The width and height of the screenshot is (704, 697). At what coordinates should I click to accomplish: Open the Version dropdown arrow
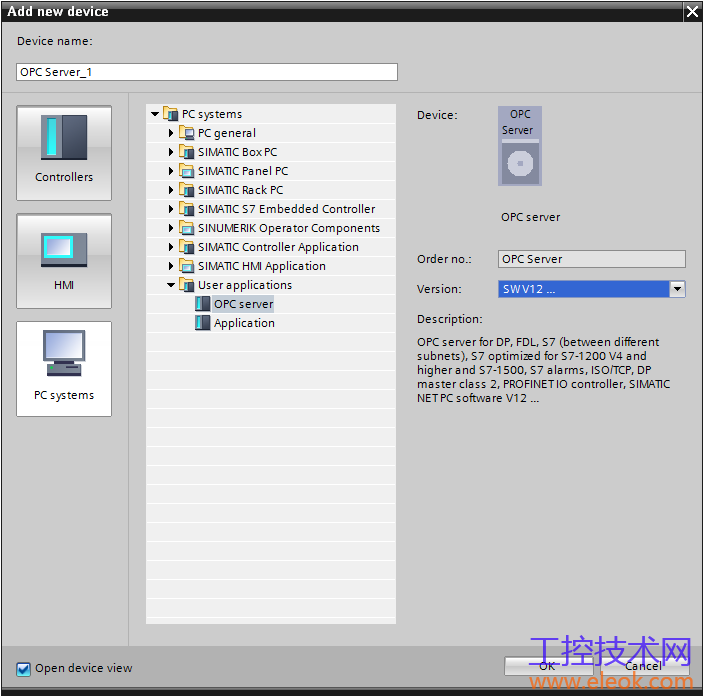click(677, 289)
